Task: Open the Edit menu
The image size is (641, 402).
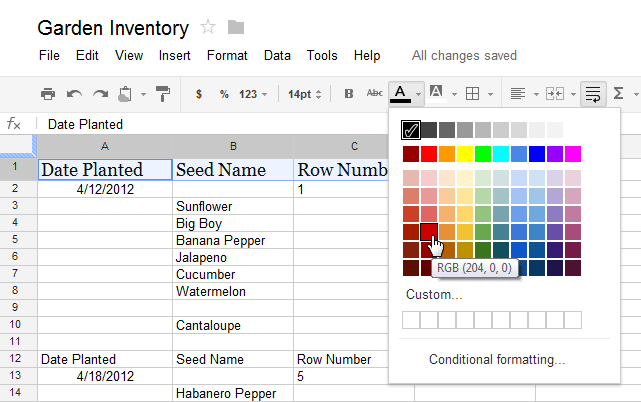Action: pos(87,55)
